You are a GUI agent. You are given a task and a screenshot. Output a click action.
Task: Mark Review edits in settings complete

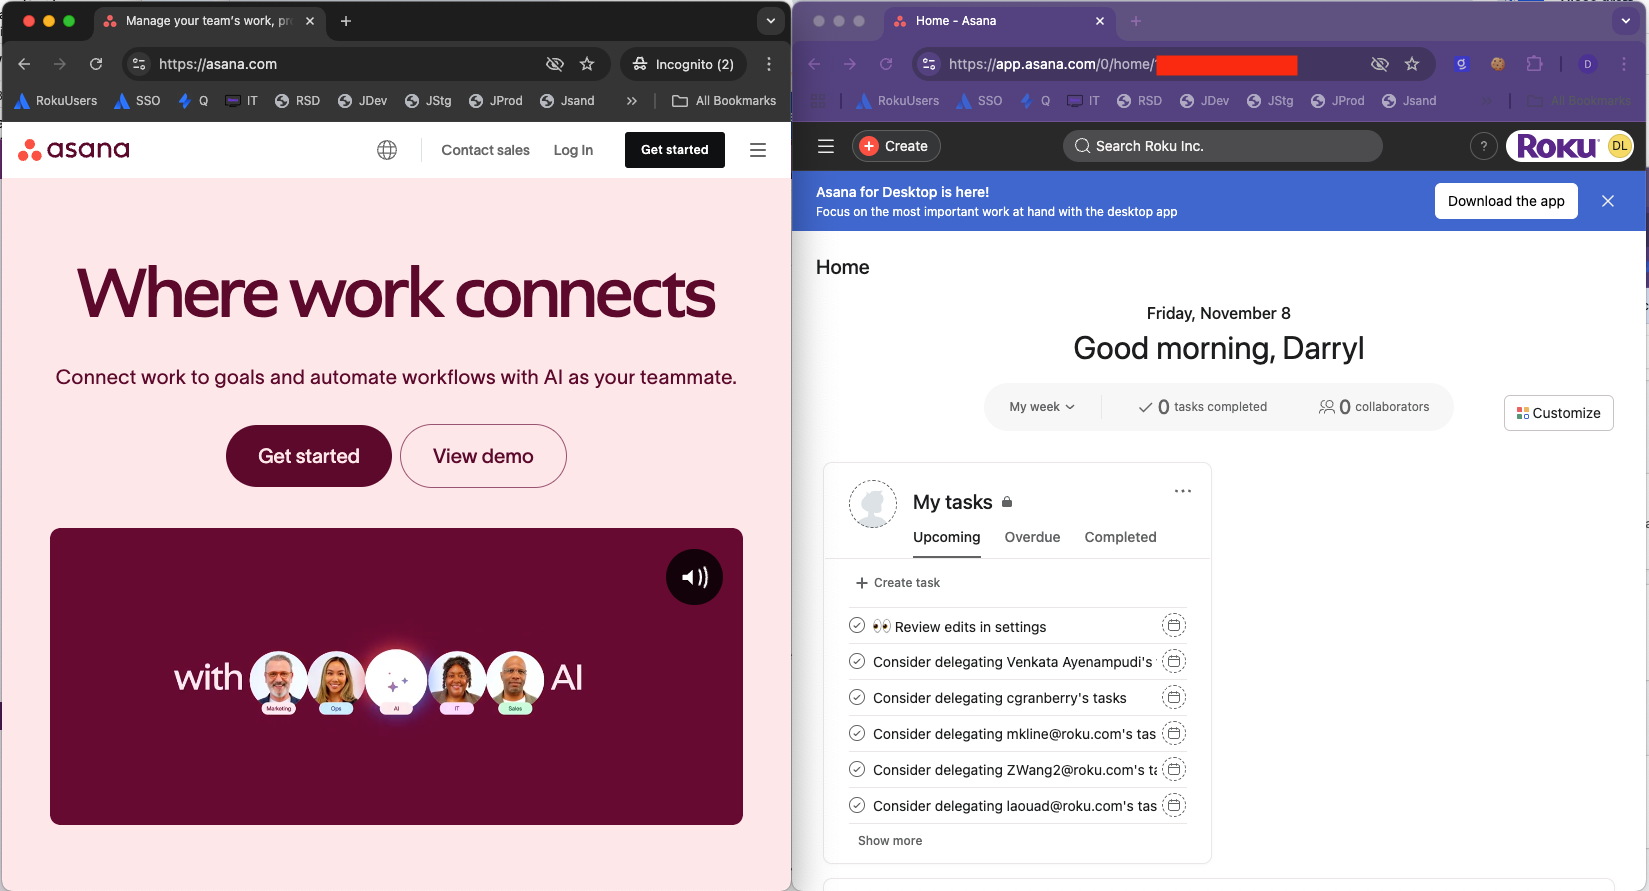click(857, 626)
